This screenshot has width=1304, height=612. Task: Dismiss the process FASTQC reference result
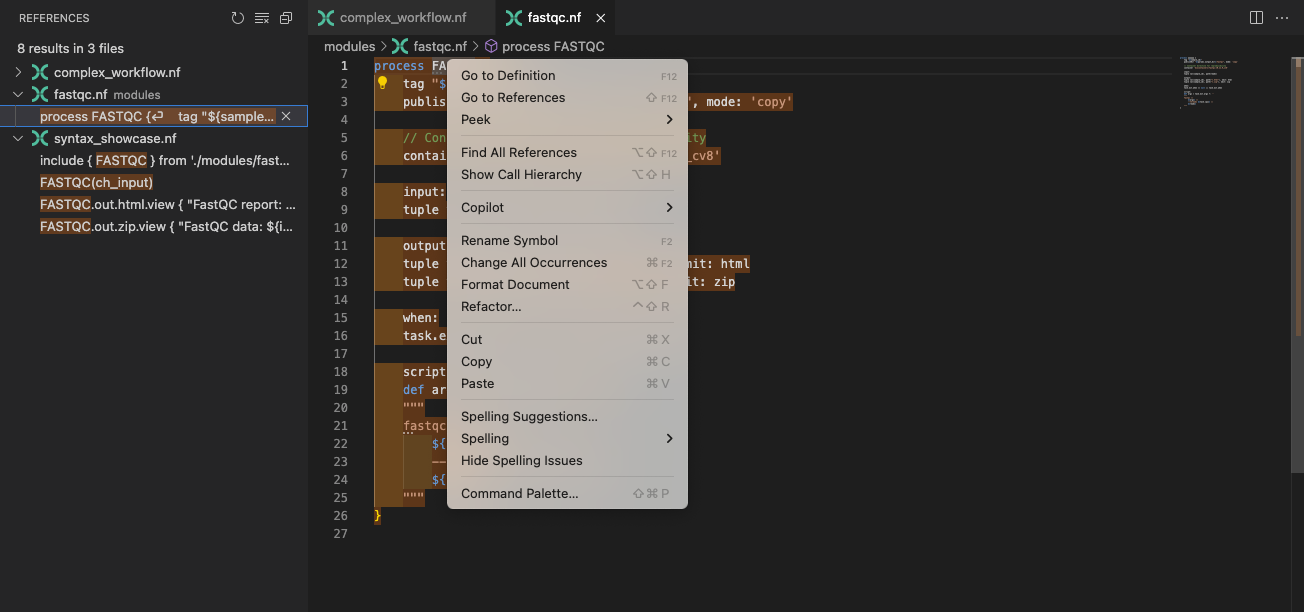(286, 117)
